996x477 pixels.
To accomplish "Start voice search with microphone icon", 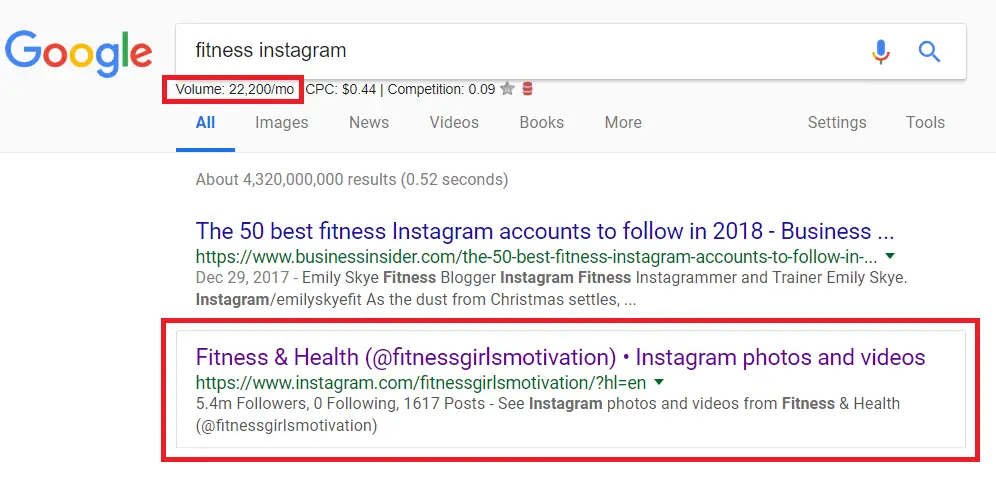I will (x=880, y=51).
